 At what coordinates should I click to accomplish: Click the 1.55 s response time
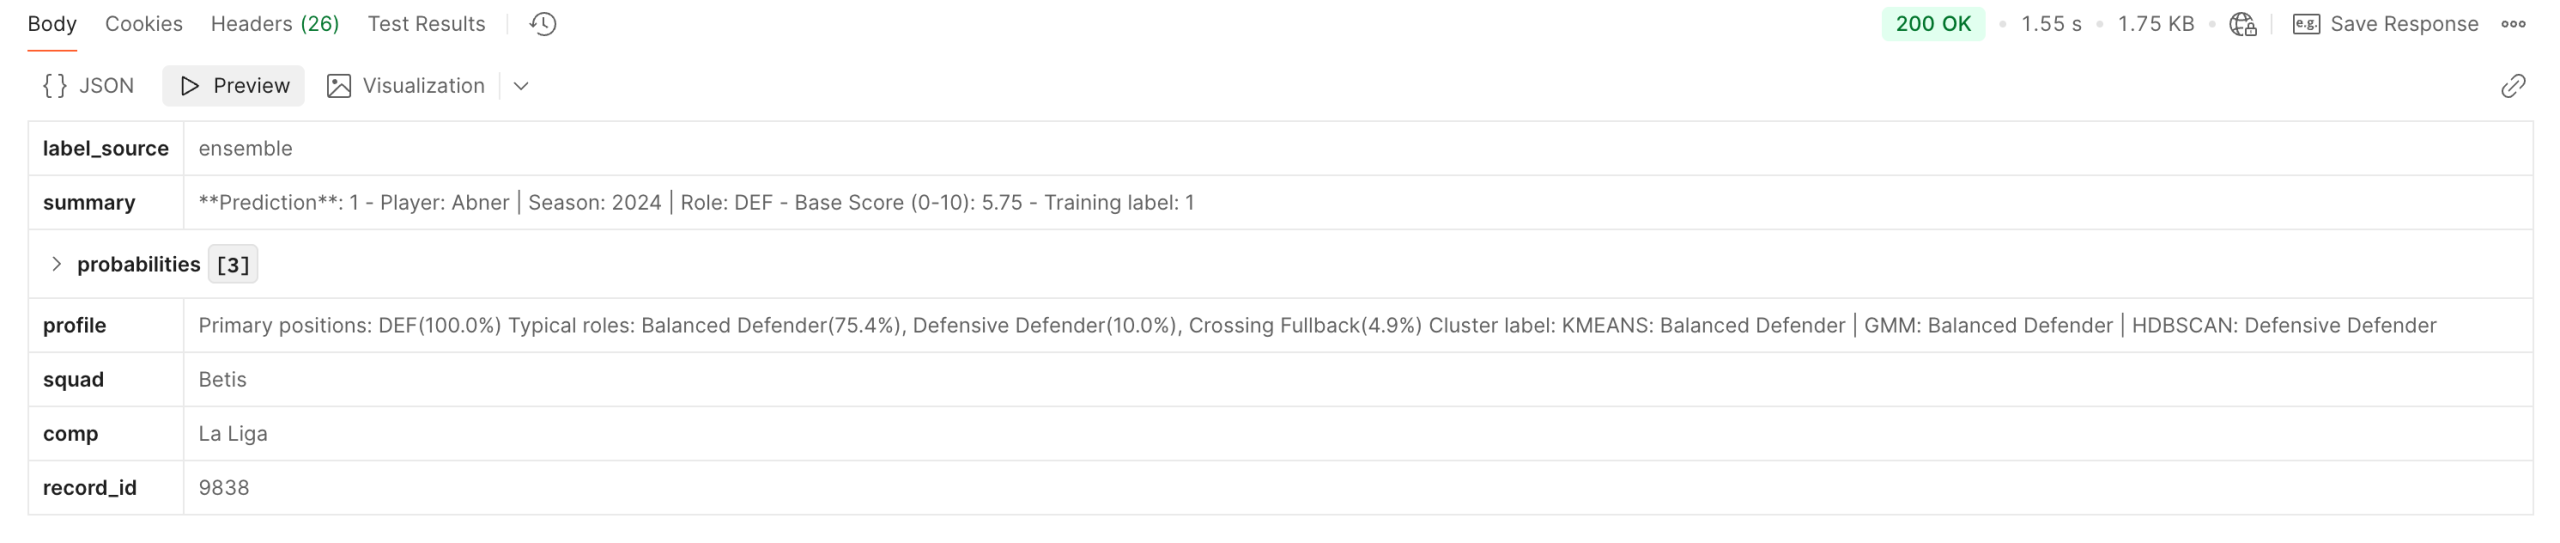pyautogui.click(x=2051, y=24)
